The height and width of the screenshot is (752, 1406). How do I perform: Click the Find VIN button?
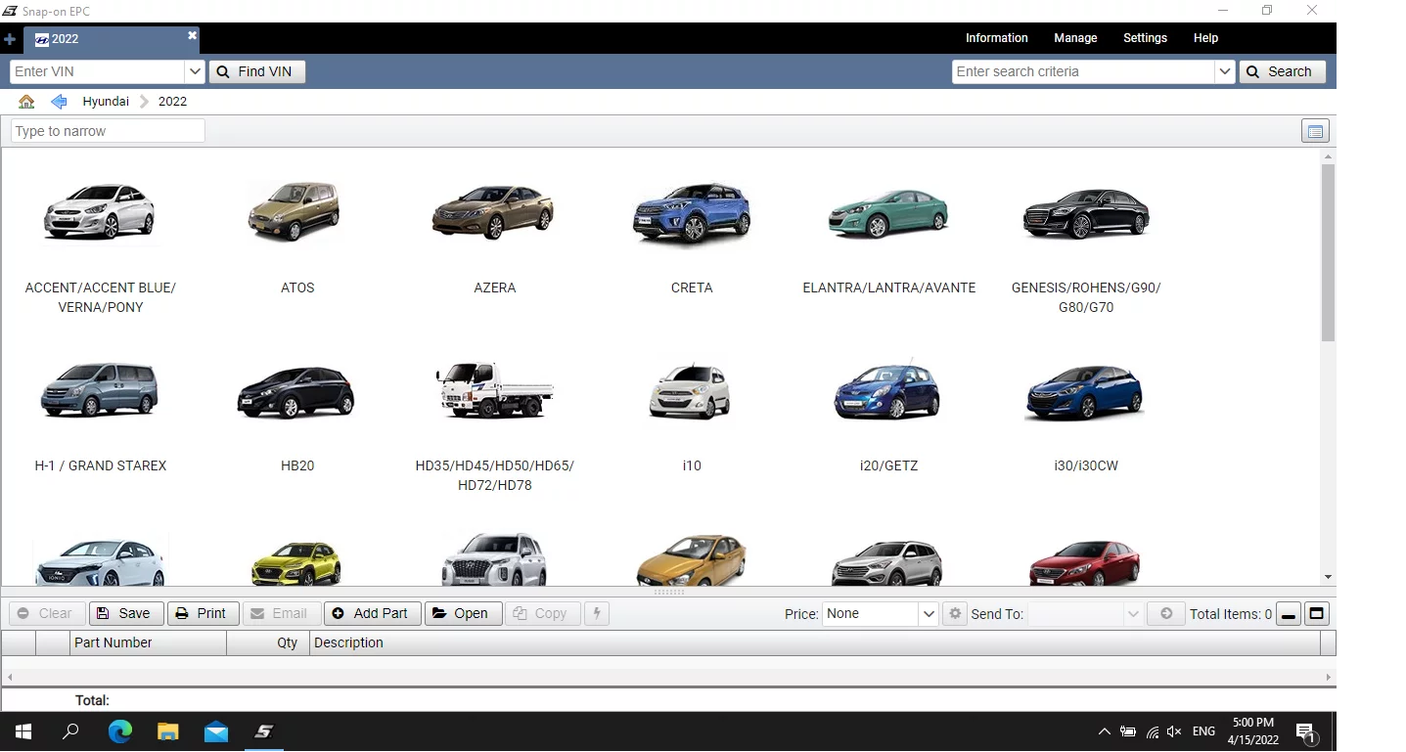[x=257, y=71]
